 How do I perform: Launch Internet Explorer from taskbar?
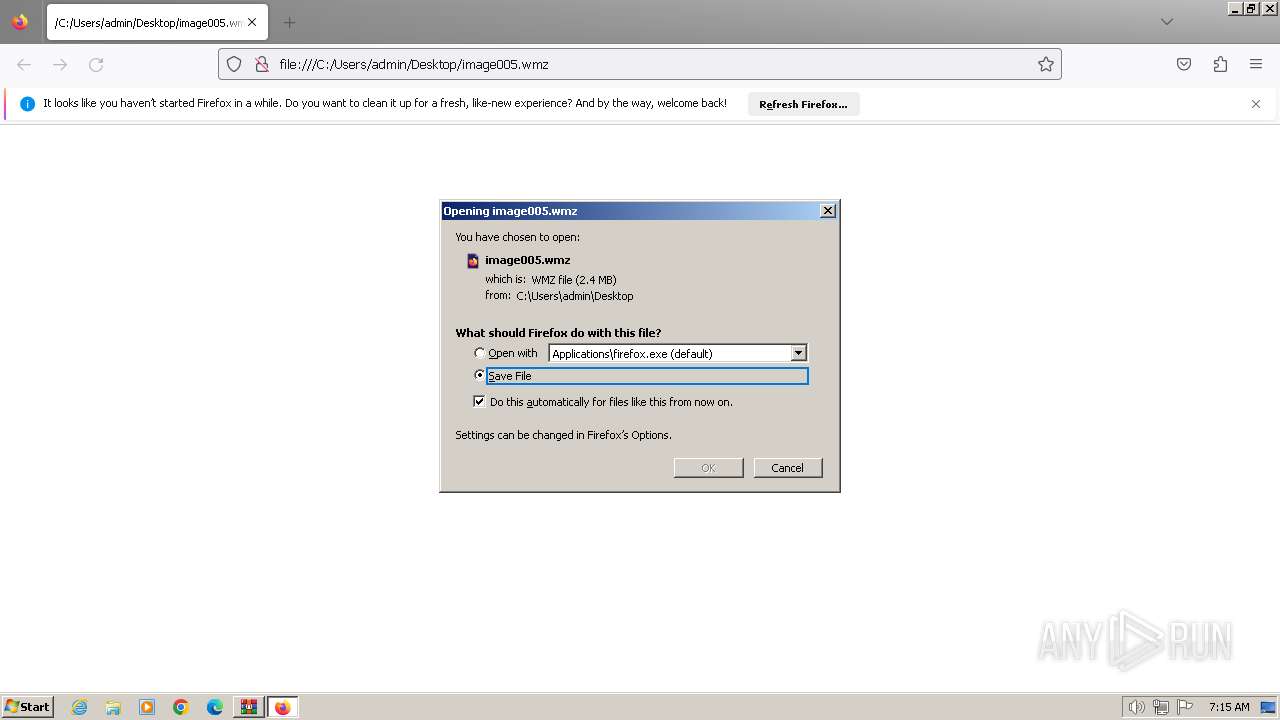point(80,707)
